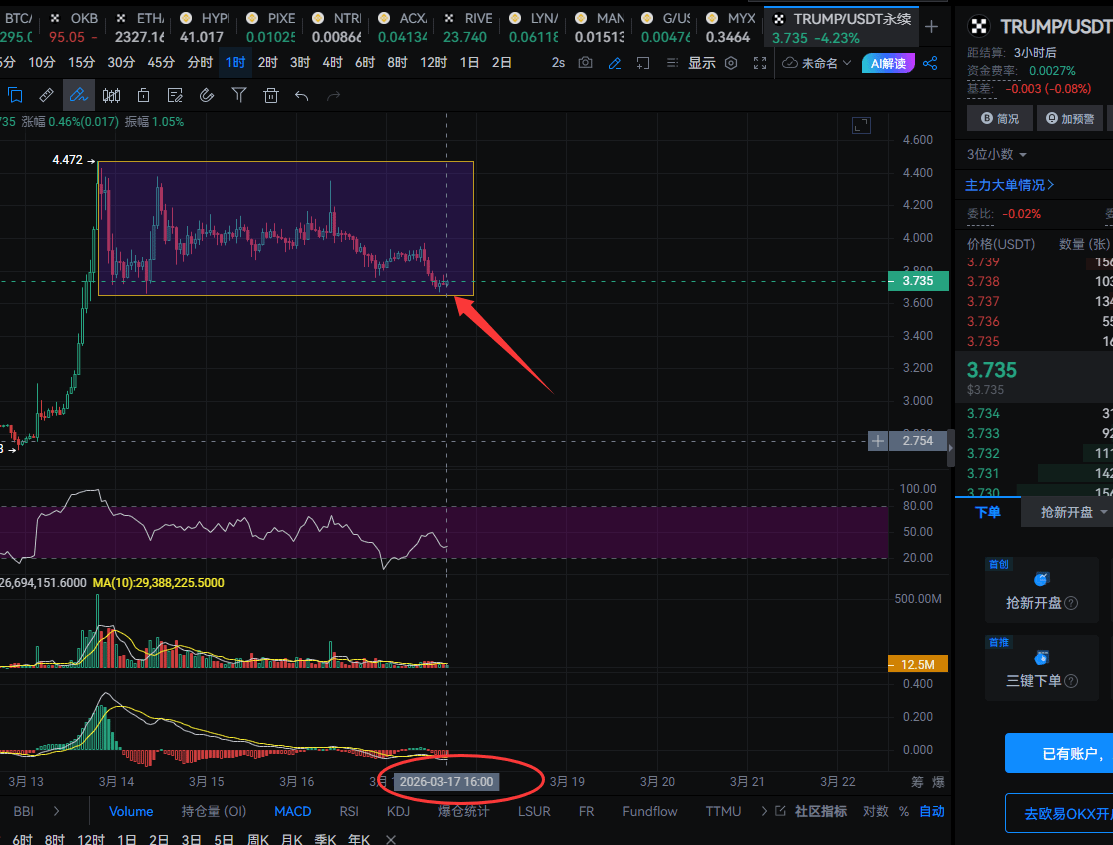The width and height of the screenshot is (1113, 845).
Task: Click the plus button on the 2.754 price label
Action: pyautogui.click(x=878, y=441)
